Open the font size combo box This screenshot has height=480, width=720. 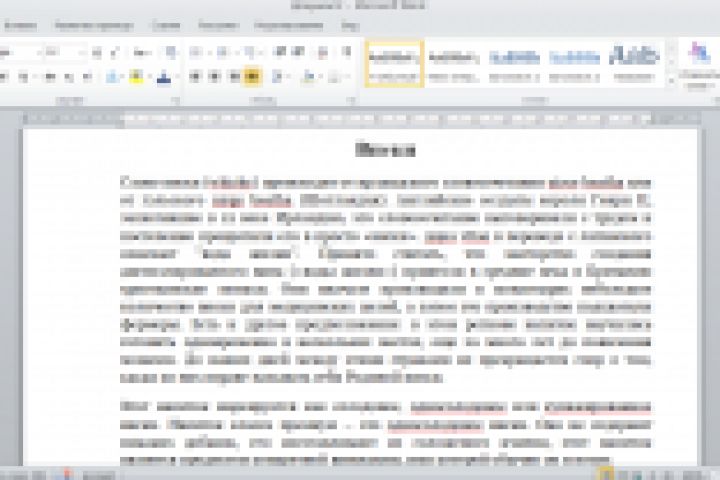(x=65, y=53)
